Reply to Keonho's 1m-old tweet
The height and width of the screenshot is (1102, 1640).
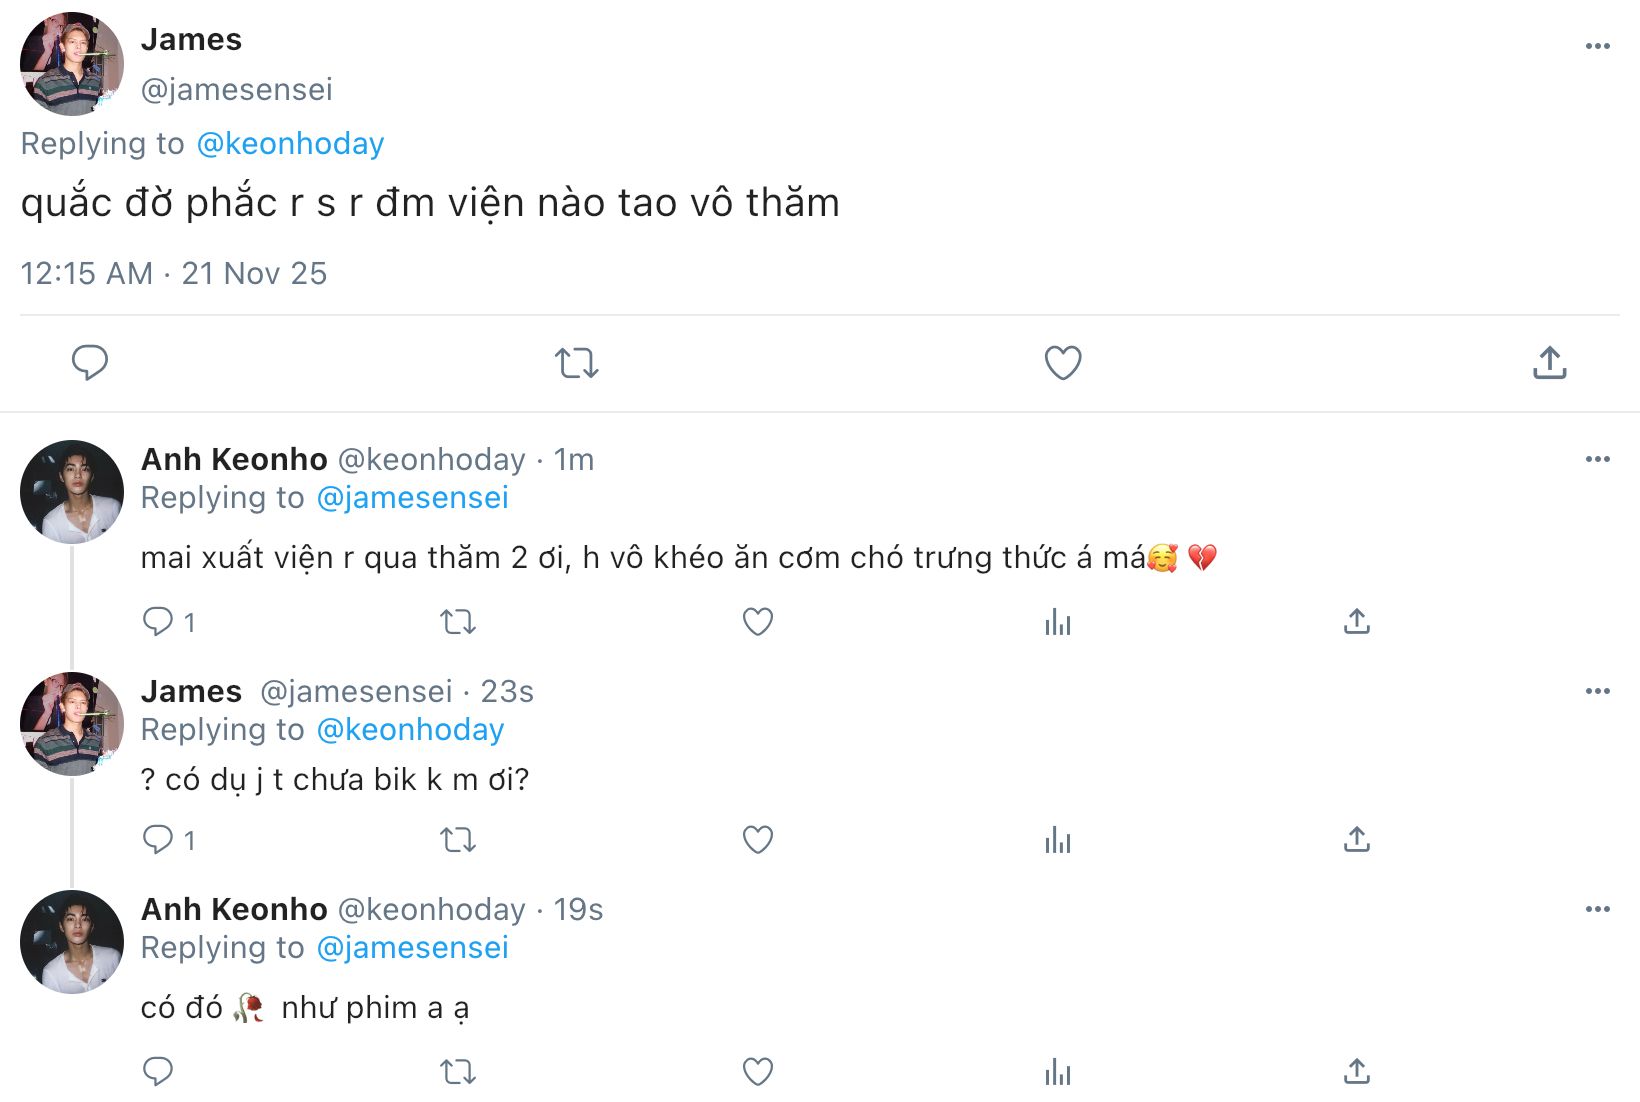[x=158, y=622]
